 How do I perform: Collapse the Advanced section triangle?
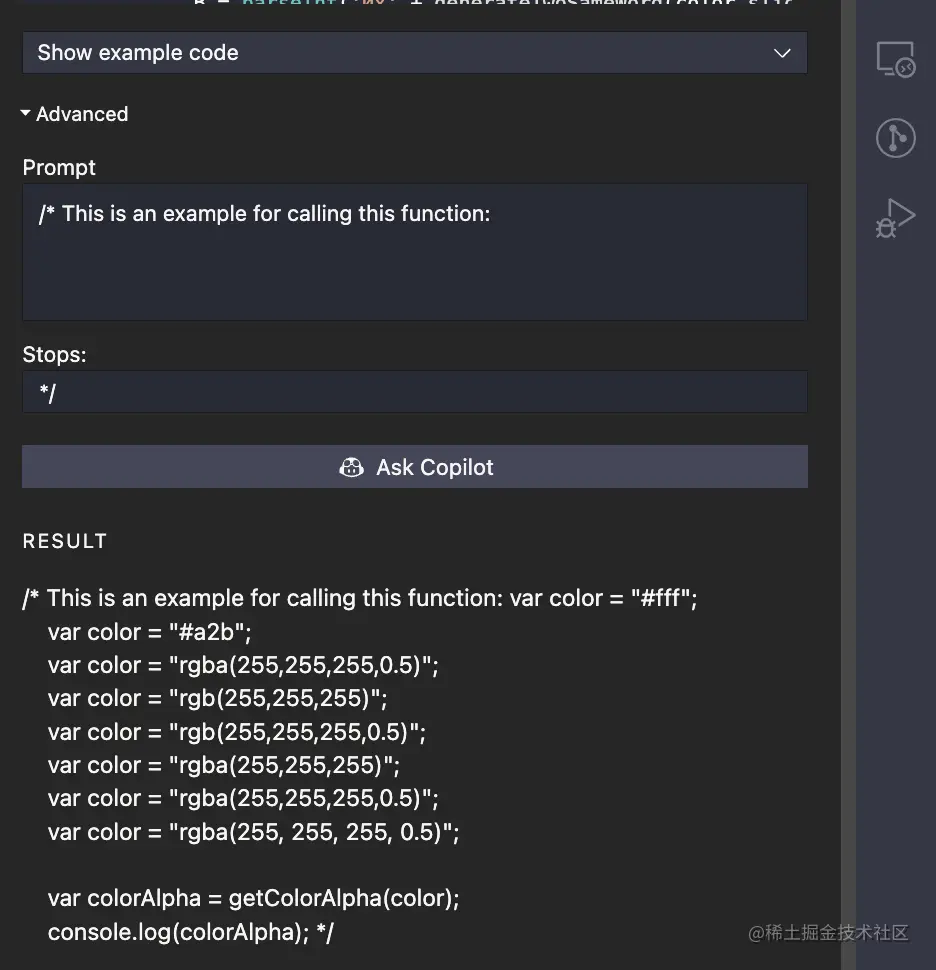point(25,113)
